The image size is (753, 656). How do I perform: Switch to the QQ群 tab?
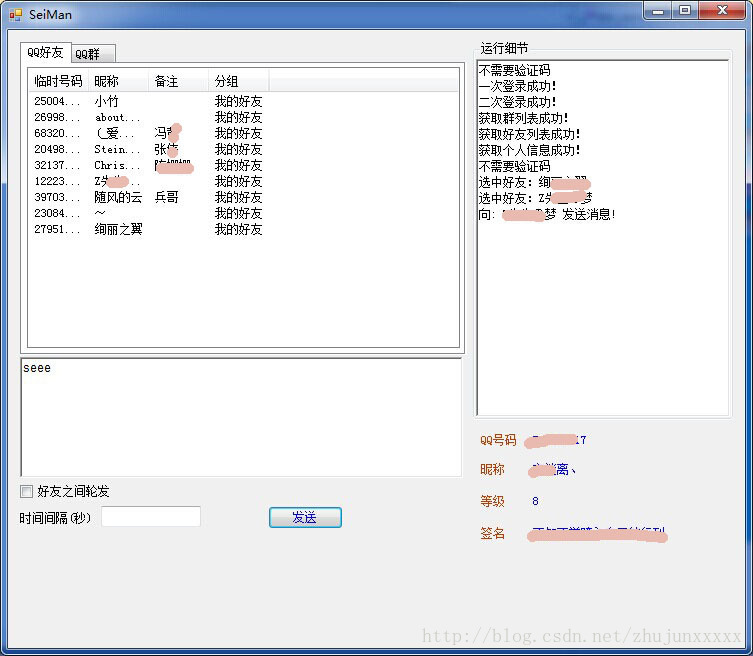coord(93,53)
